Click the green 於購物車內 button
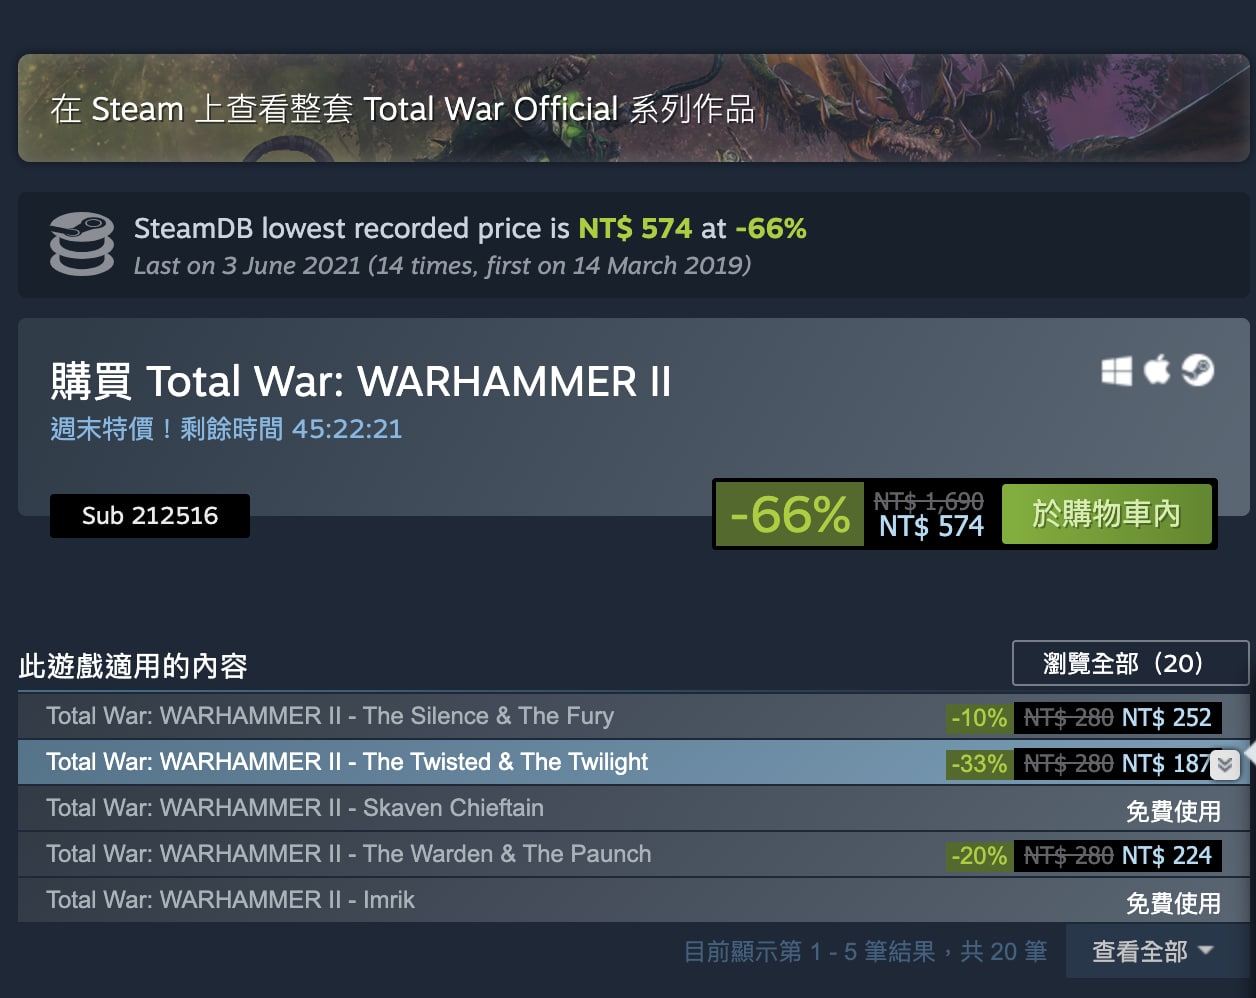 pyautogui.click(x=1107, y=514)
